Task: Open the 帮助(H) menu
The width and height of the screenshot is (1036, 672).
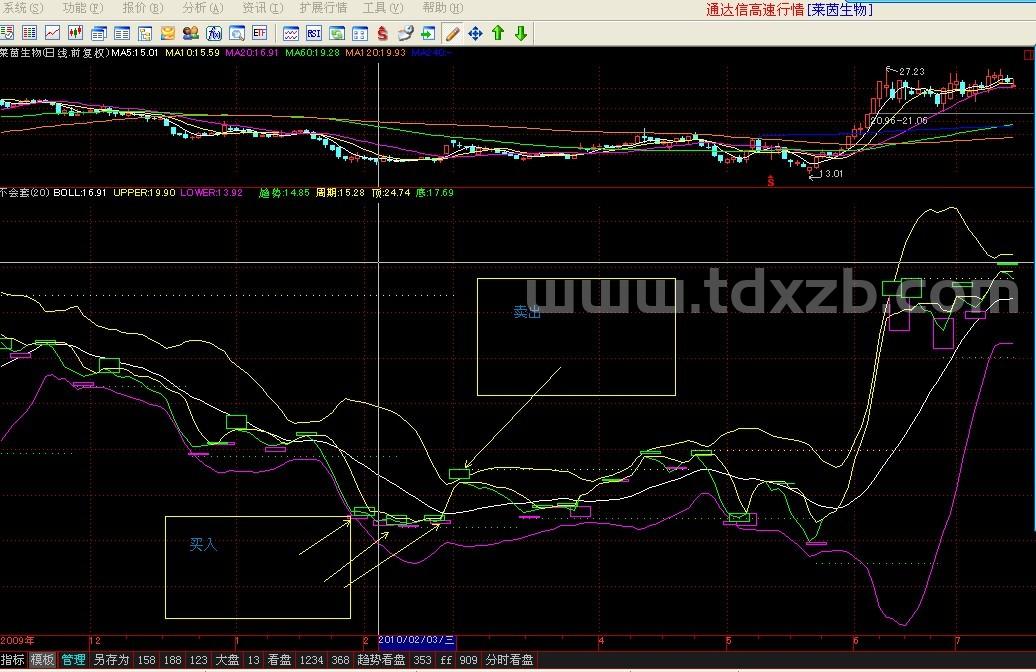Action: [x=443, y=8]
